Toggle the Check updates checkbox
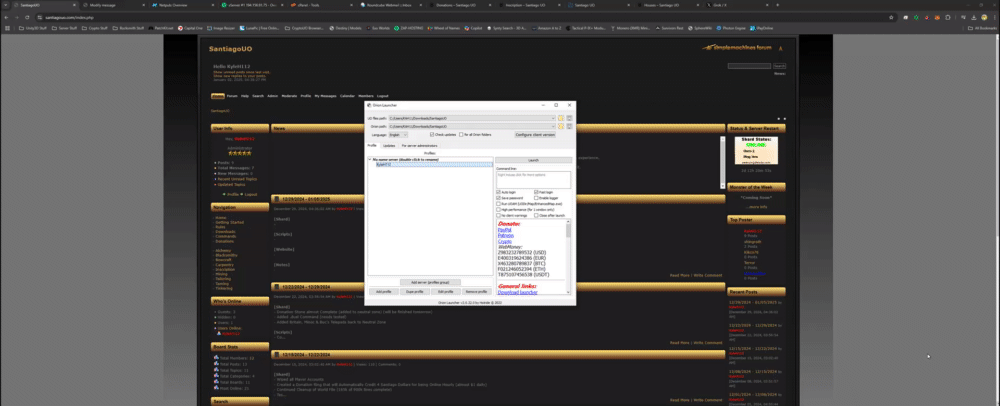 click(430, 134)
